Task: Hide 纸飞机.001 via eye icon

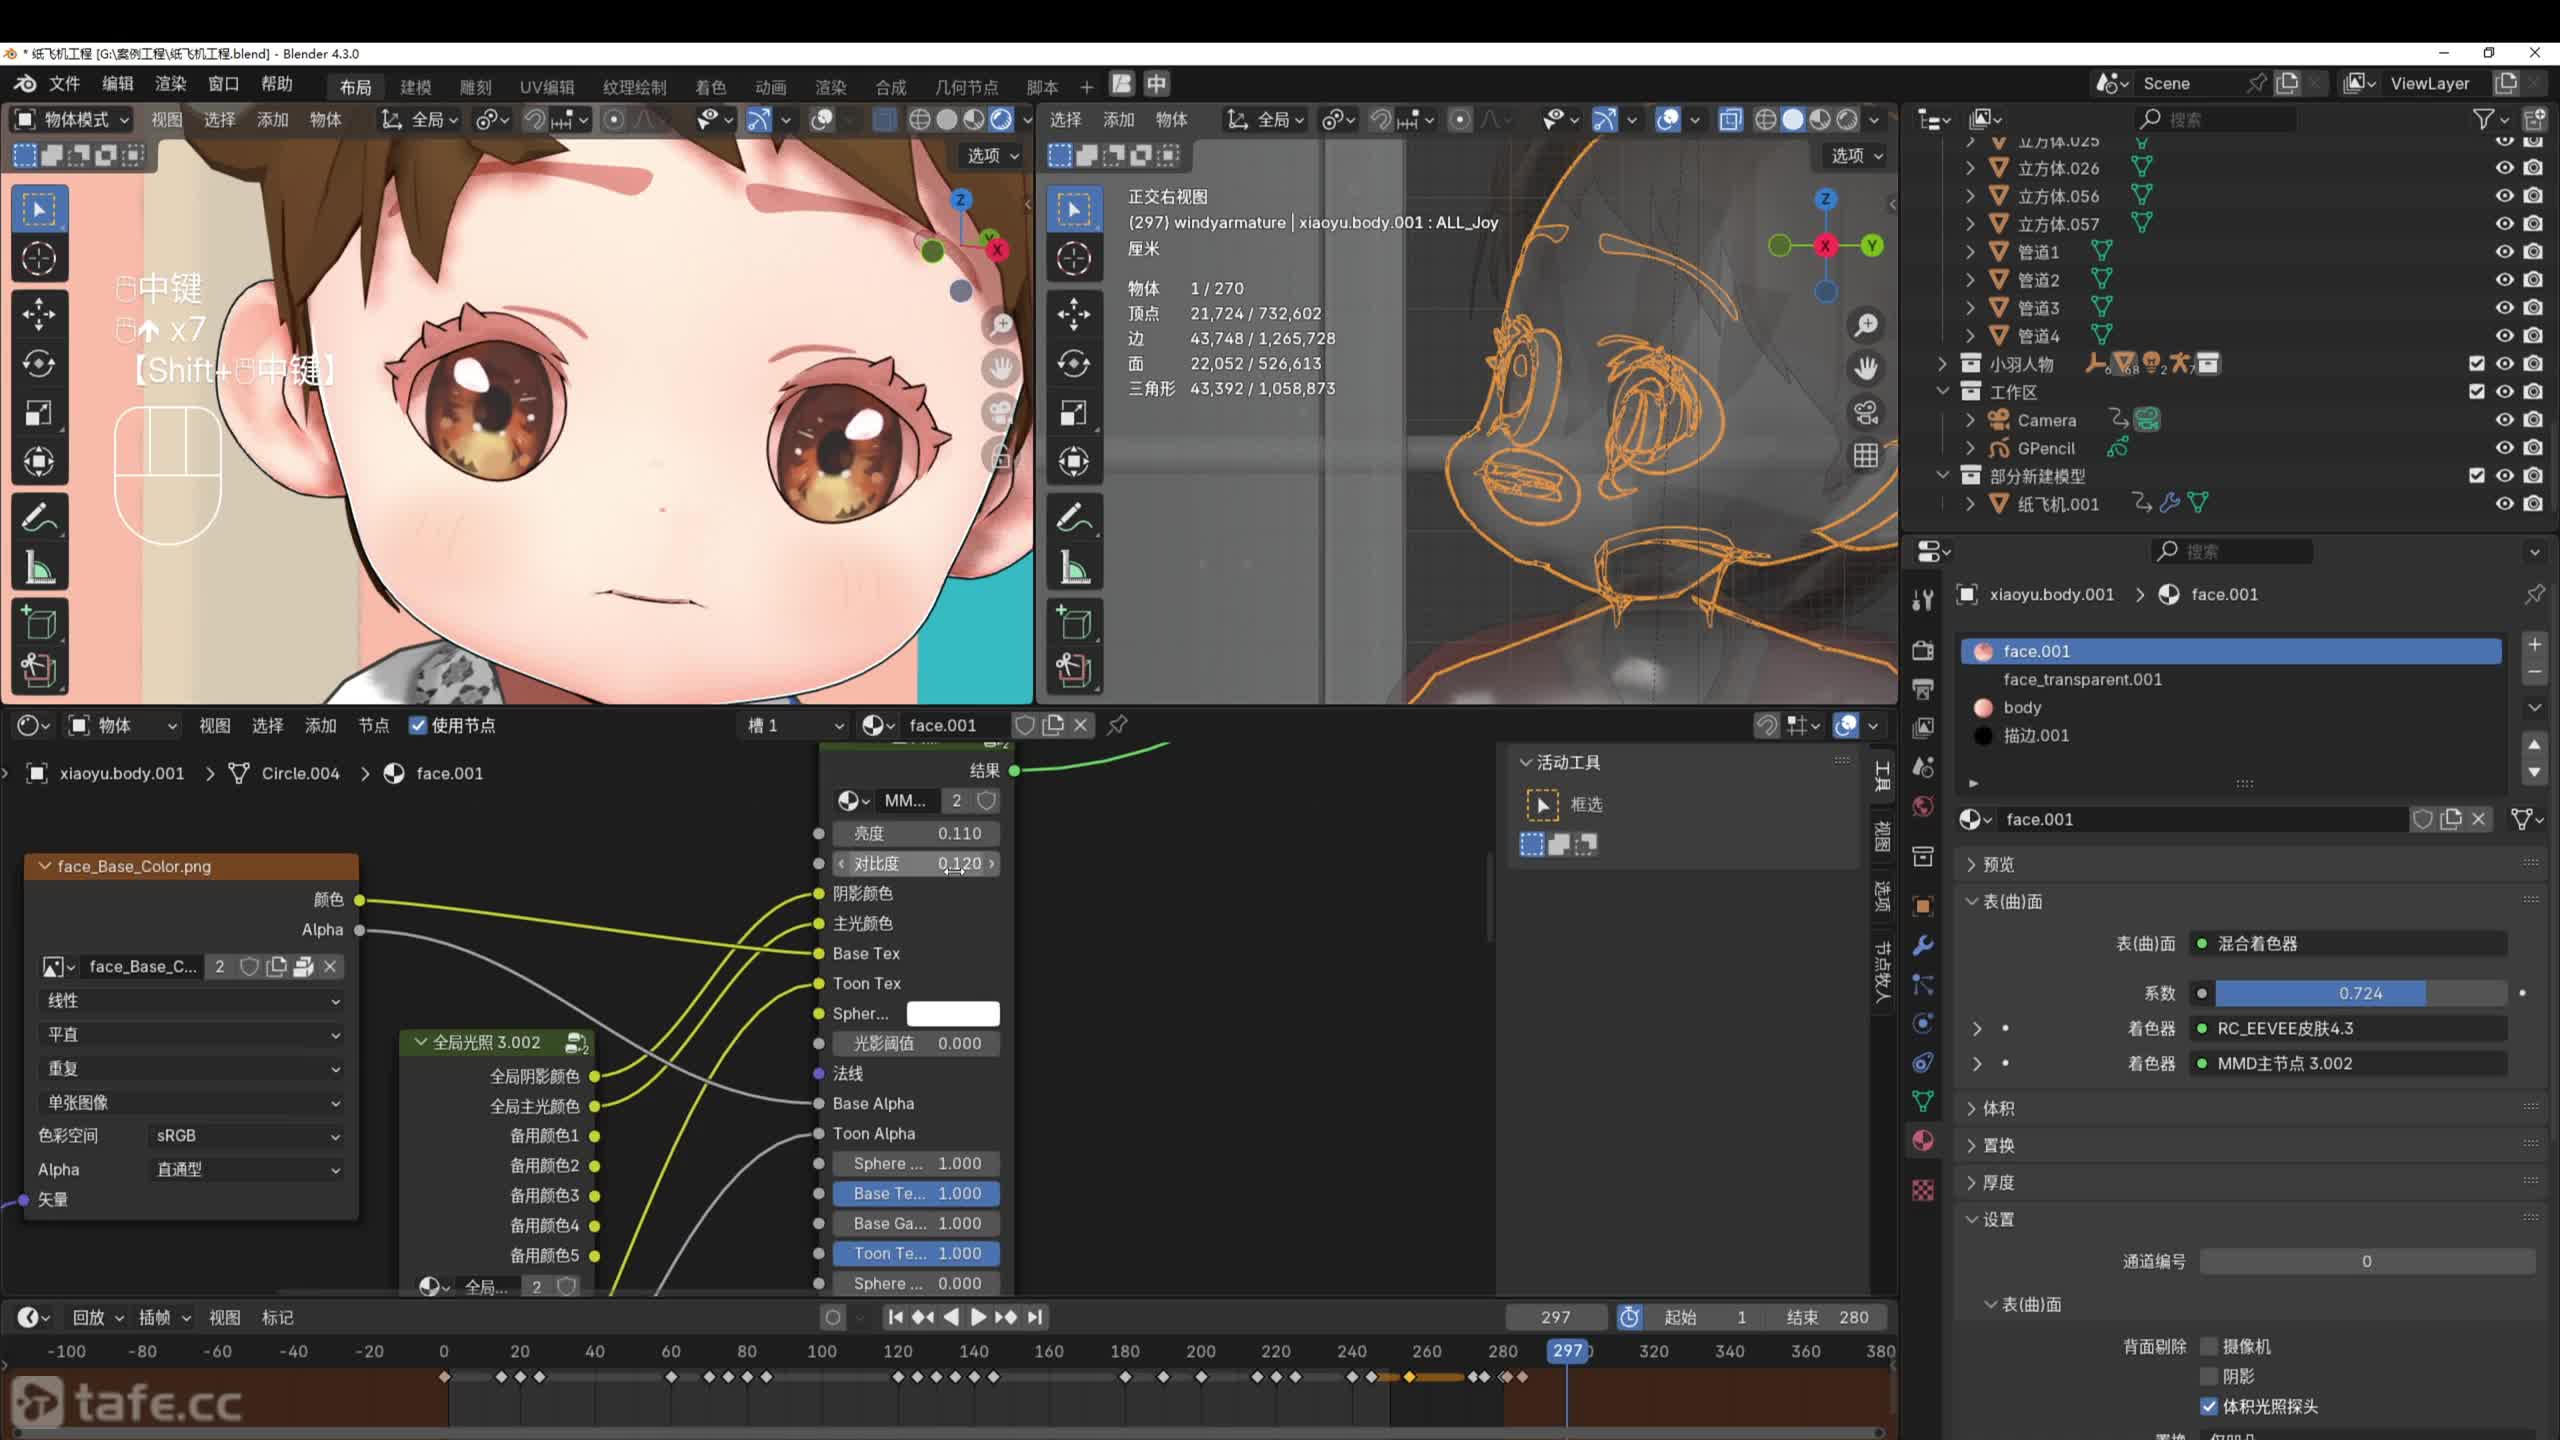Action: [2504, 504]
